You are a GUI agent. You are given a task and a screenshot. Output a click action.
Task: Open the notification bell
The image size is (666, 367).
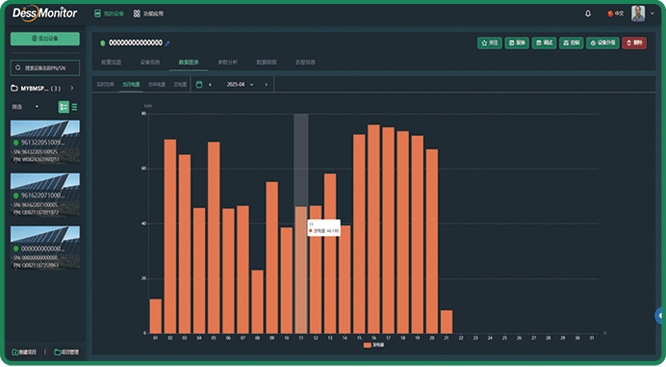(588, 14)
